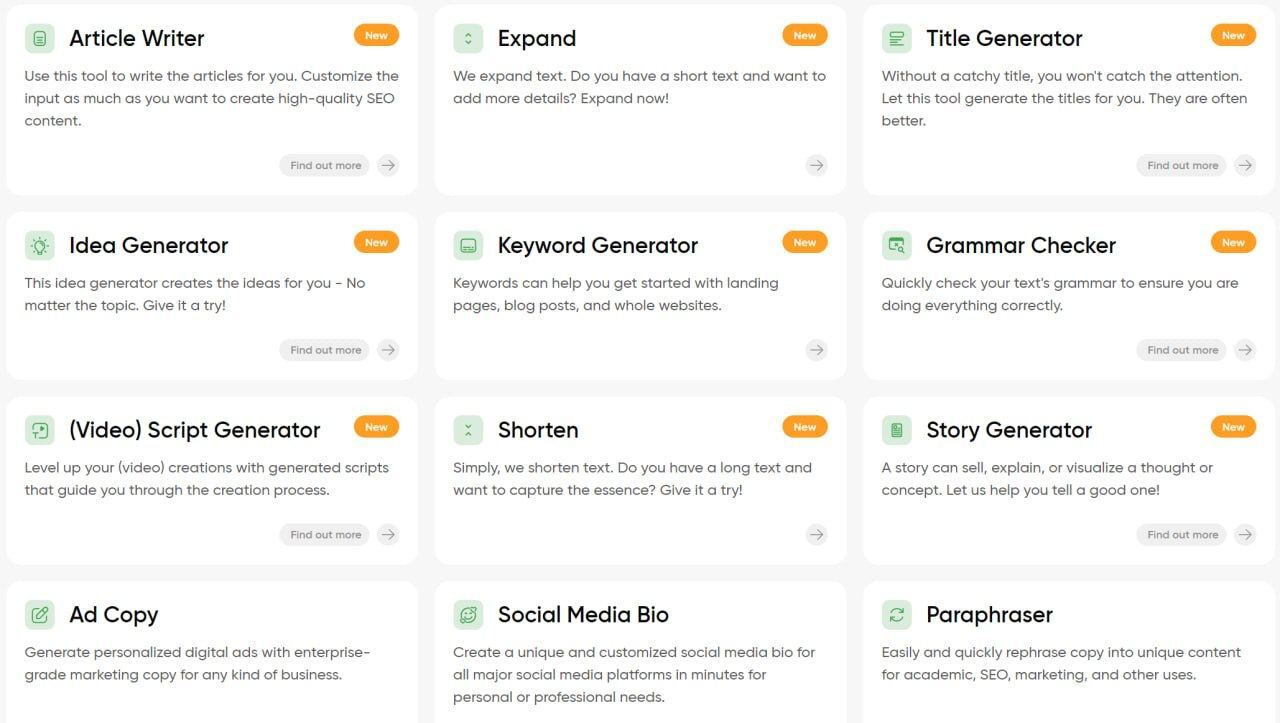The width and height of the screenshot is (1280, 723).
Task: Click the Article Writer document icon
Action: click(40, 39)
